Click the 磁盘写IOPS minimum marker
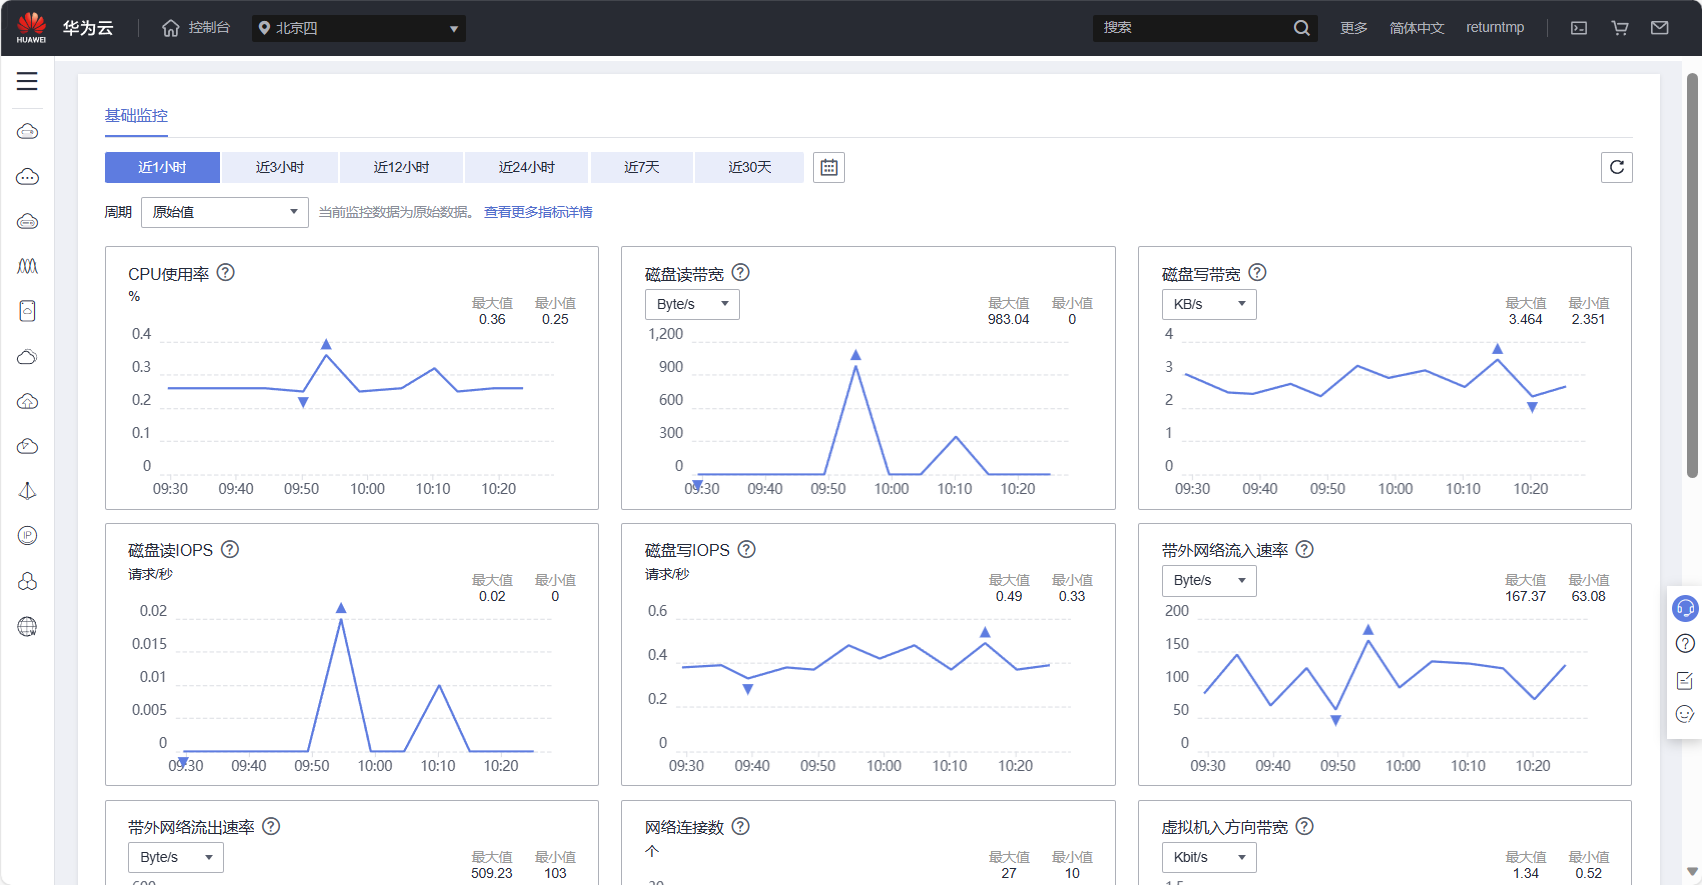The image size is (1702, 885). coord(748,689)
